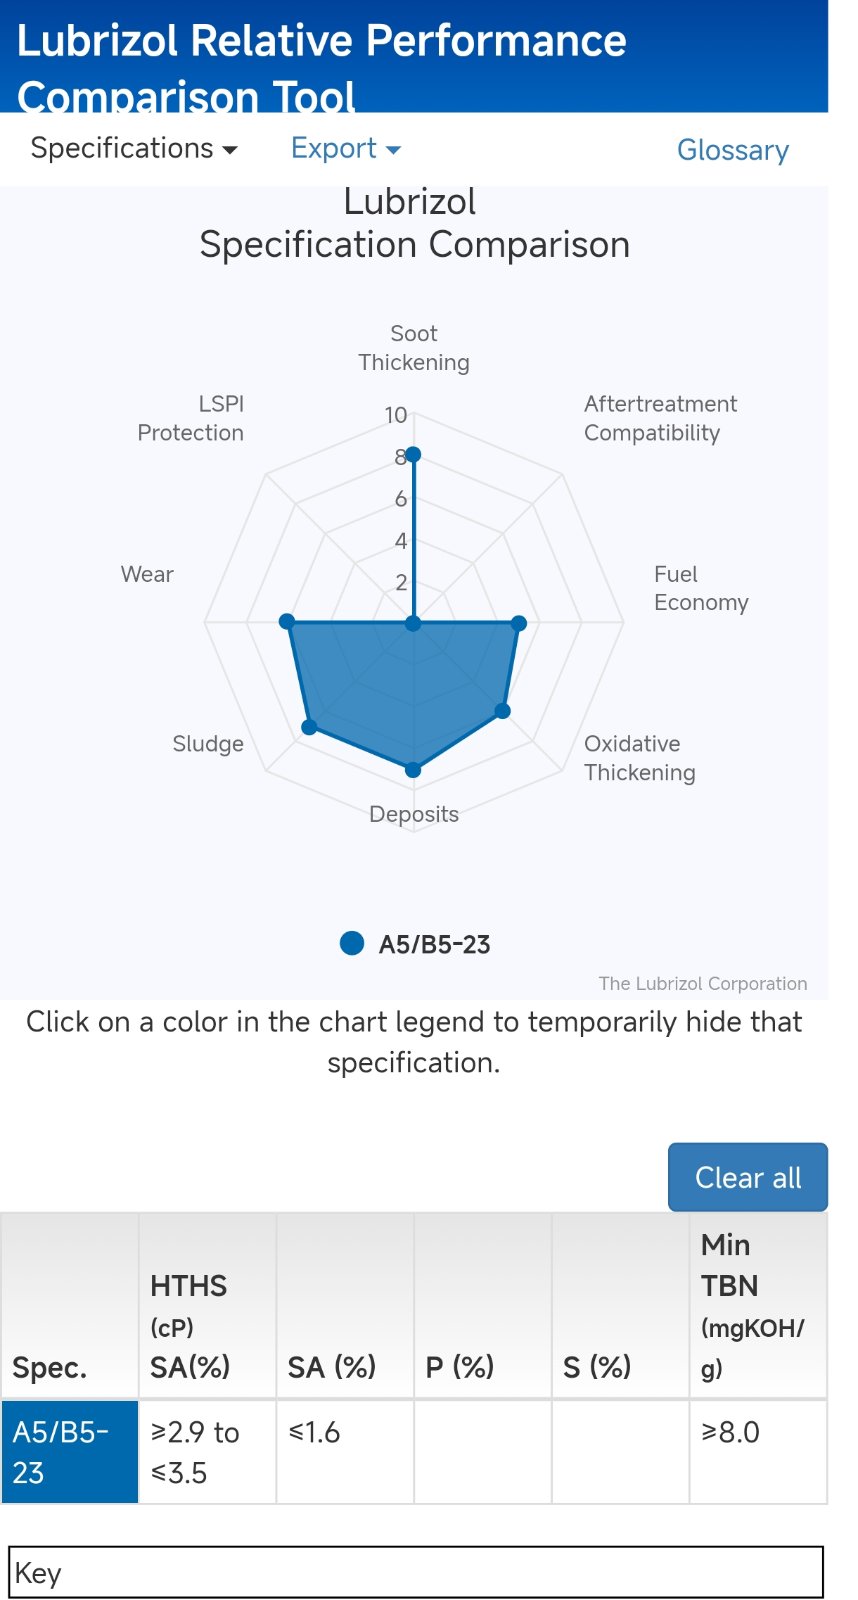Hide the A5/B5-23 series via legend label
This screenshot has width=858, height=1600.
coord(434,944)
